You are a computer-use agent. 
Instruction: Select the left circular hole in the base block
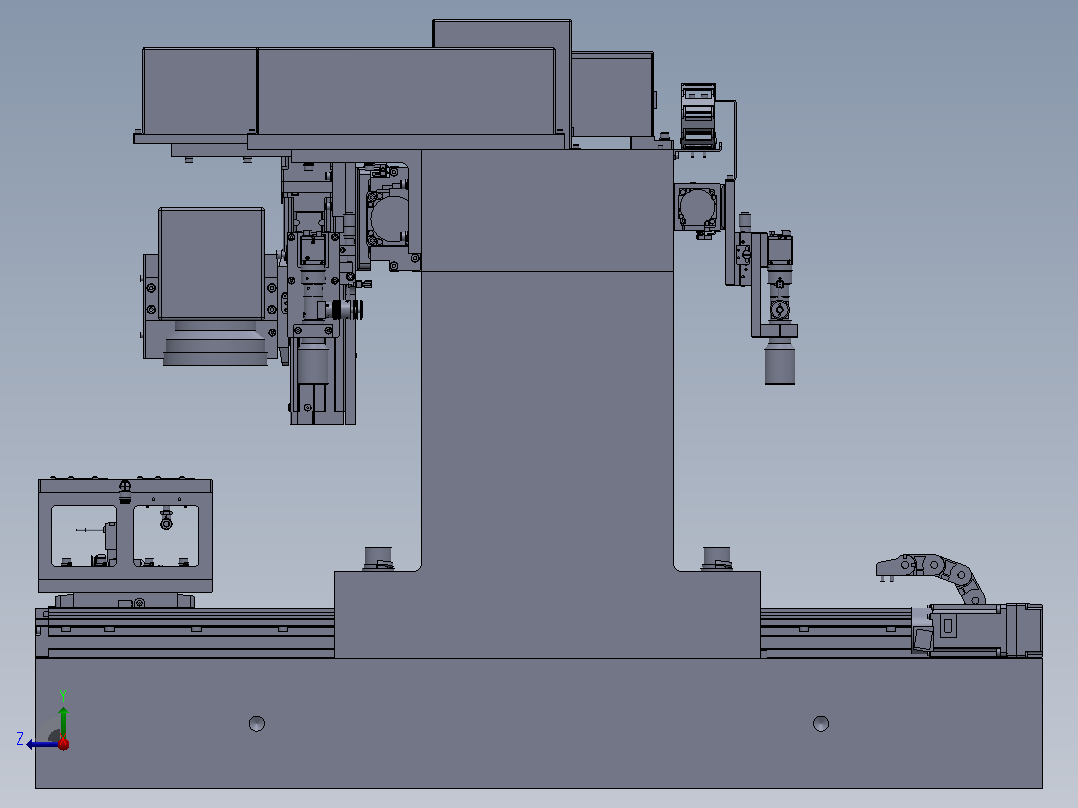[256, 723]
